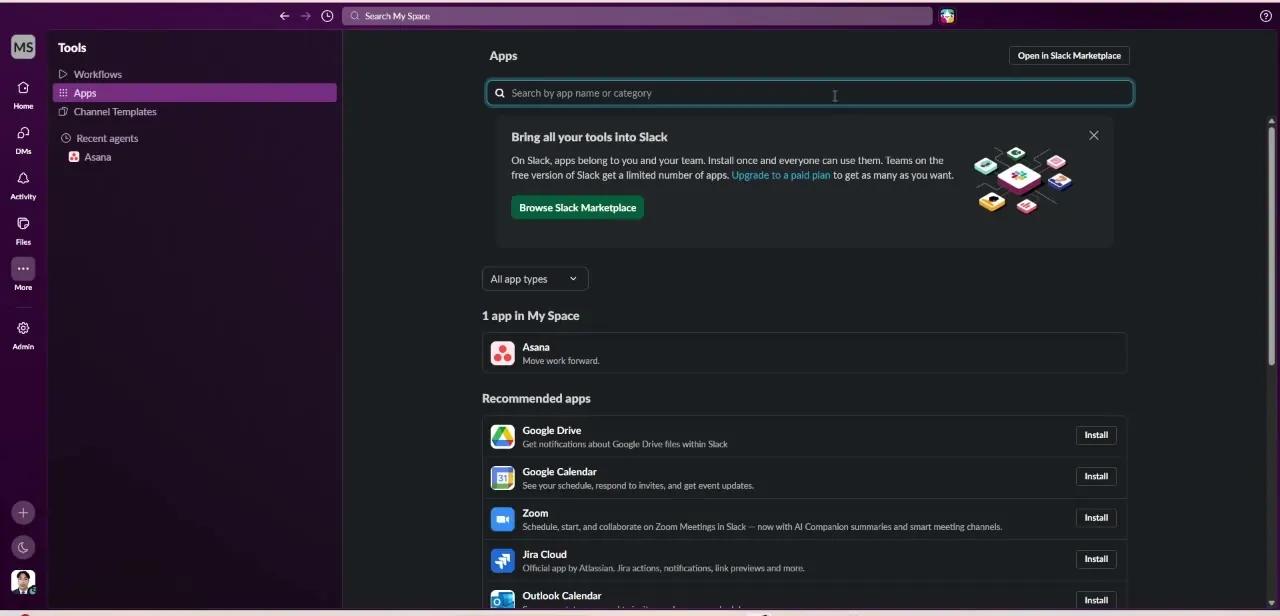Viewport: 1280px width, 616px height.
Task: Open the help question mark icon
Action: click(x=1266, y=16)
